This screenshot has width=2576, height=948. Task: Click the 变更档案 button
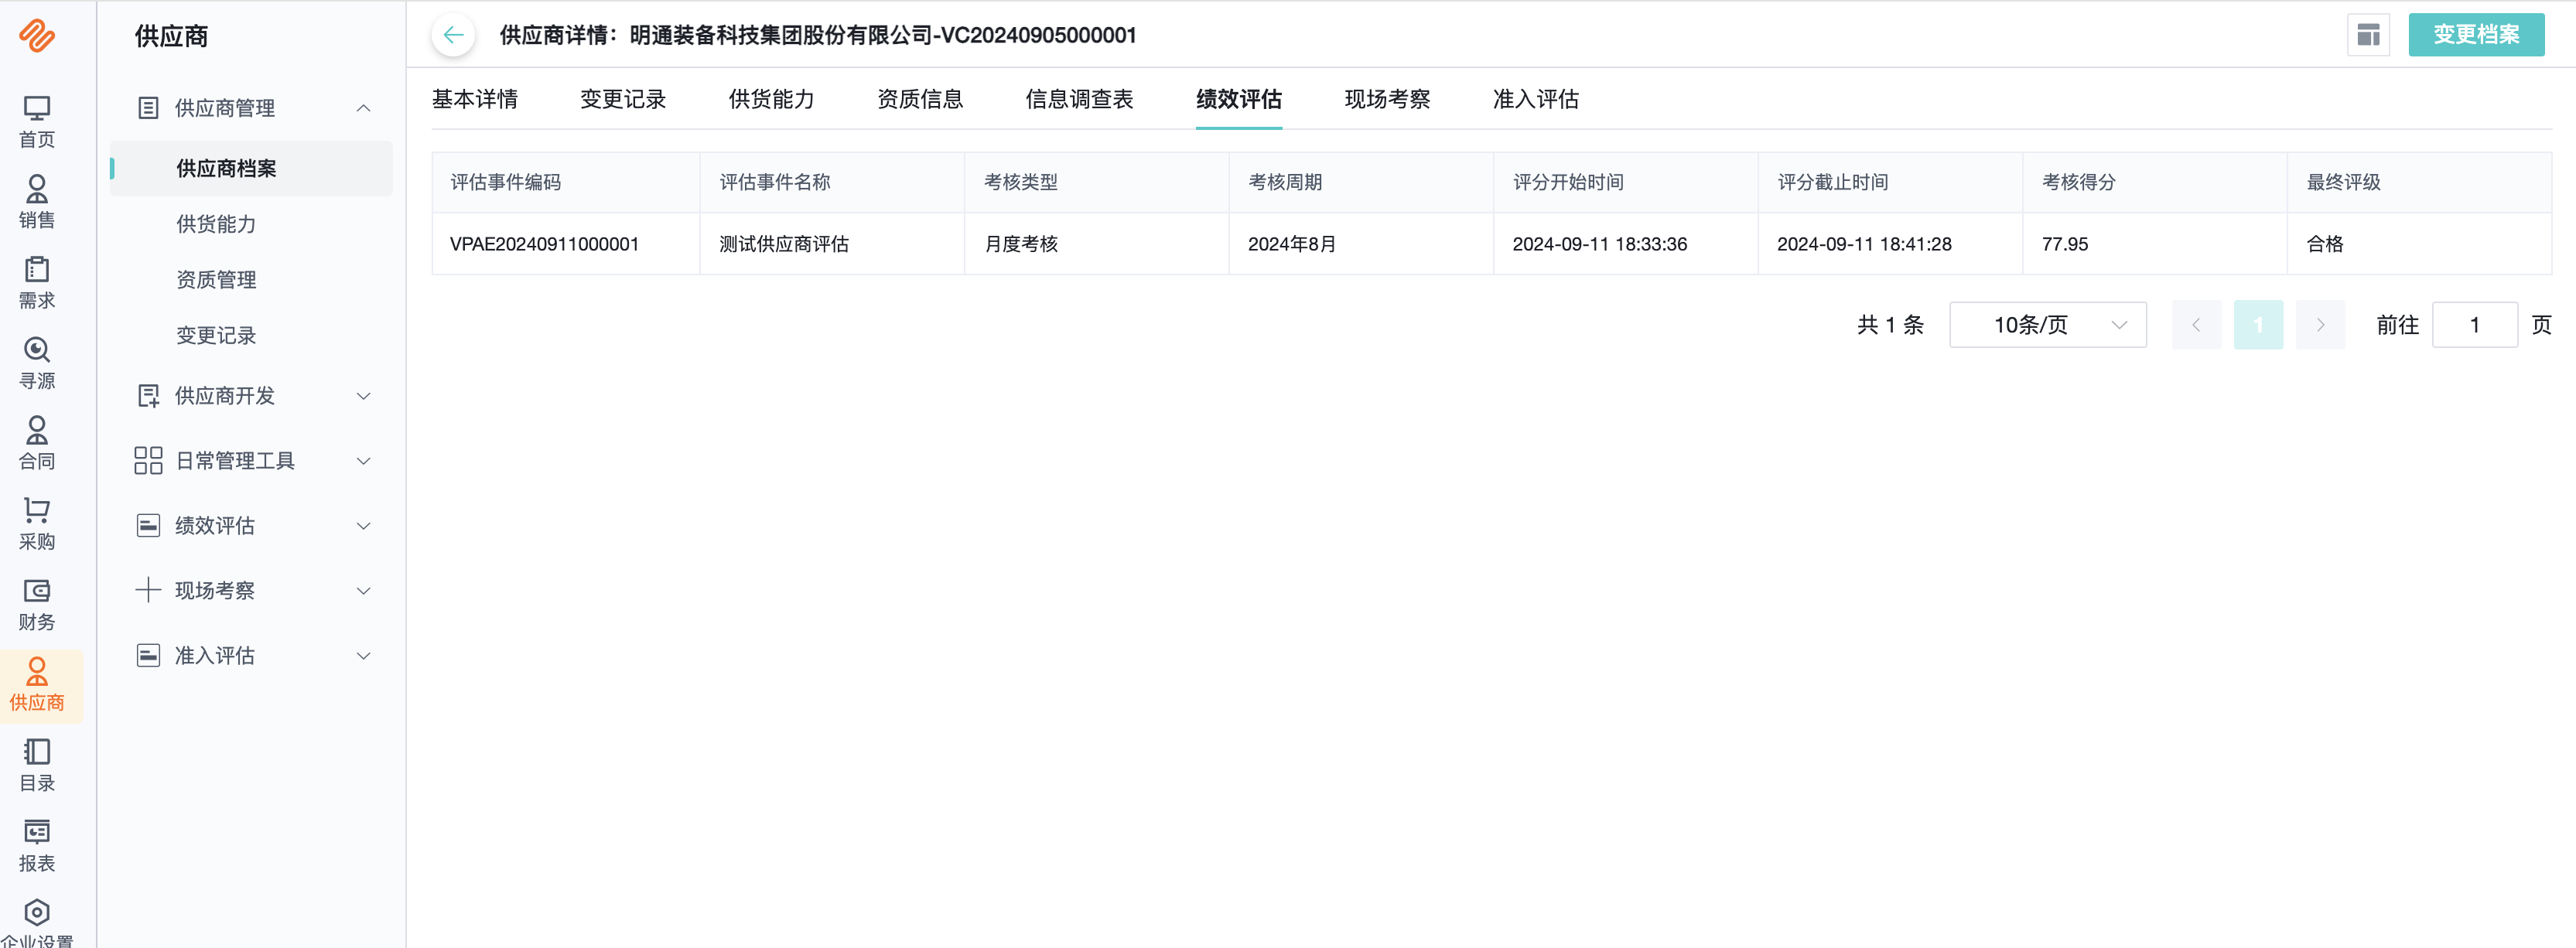point(2476,35)
